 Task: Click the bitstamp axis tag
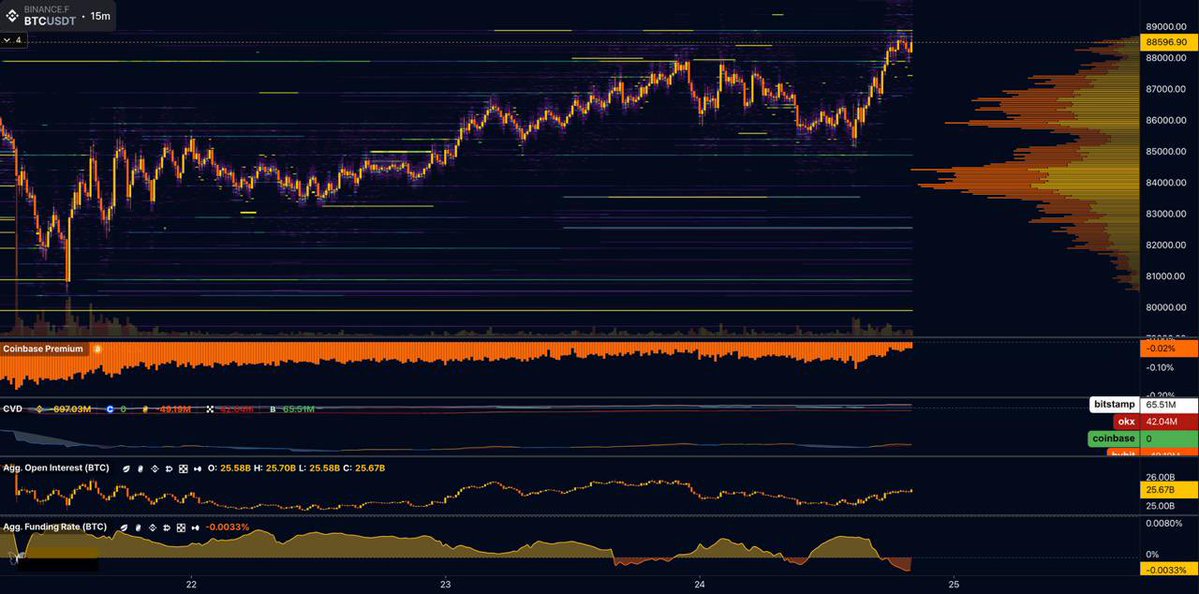(1115, 404)
